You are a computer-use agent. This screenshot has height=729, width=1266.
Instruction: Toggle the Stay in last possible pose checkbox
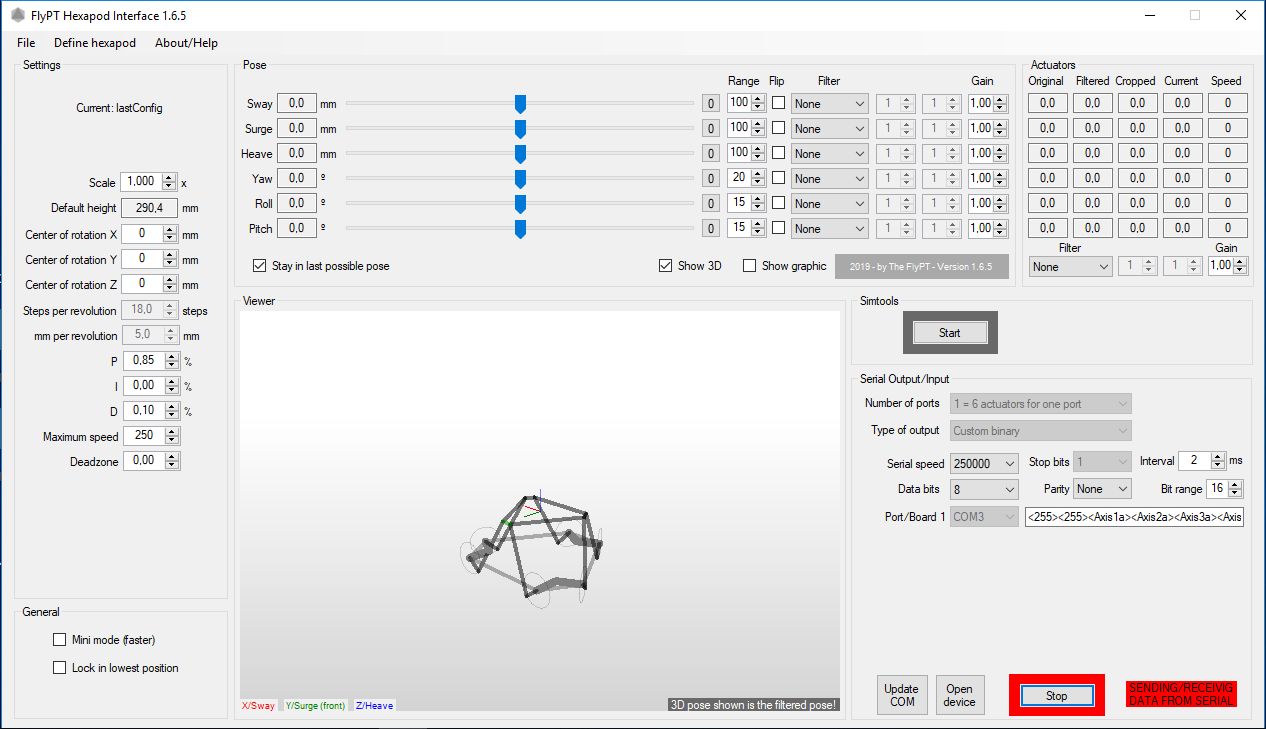pyautogui.click(x=260, y=266)
